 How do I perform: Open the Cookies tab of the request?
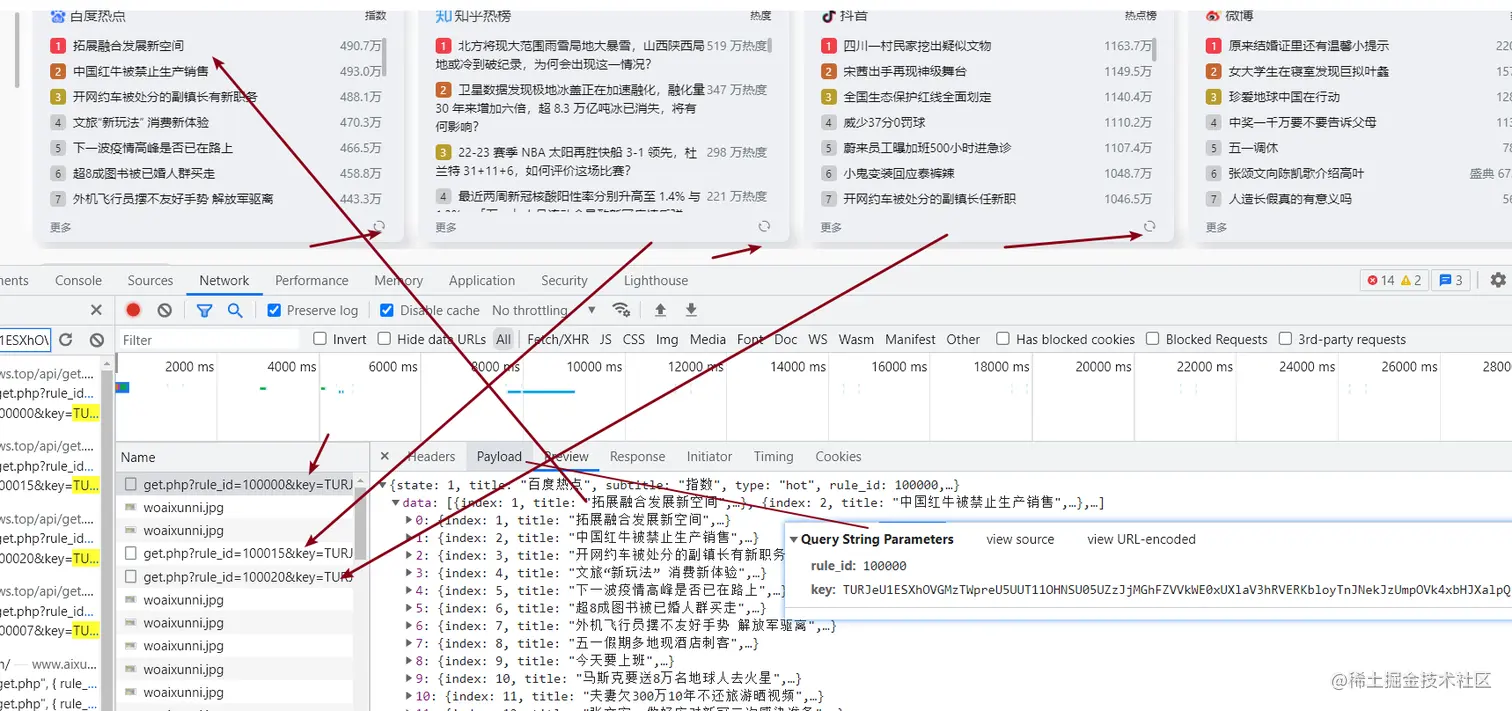point(838,457)
